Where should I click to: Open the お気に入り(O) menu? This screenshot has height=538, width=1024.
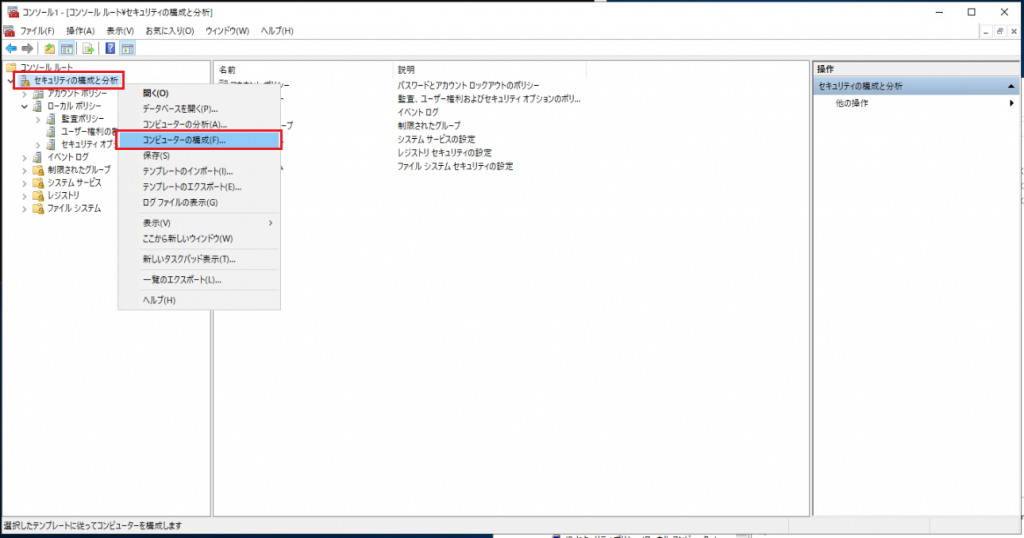[x=170, y=31]
